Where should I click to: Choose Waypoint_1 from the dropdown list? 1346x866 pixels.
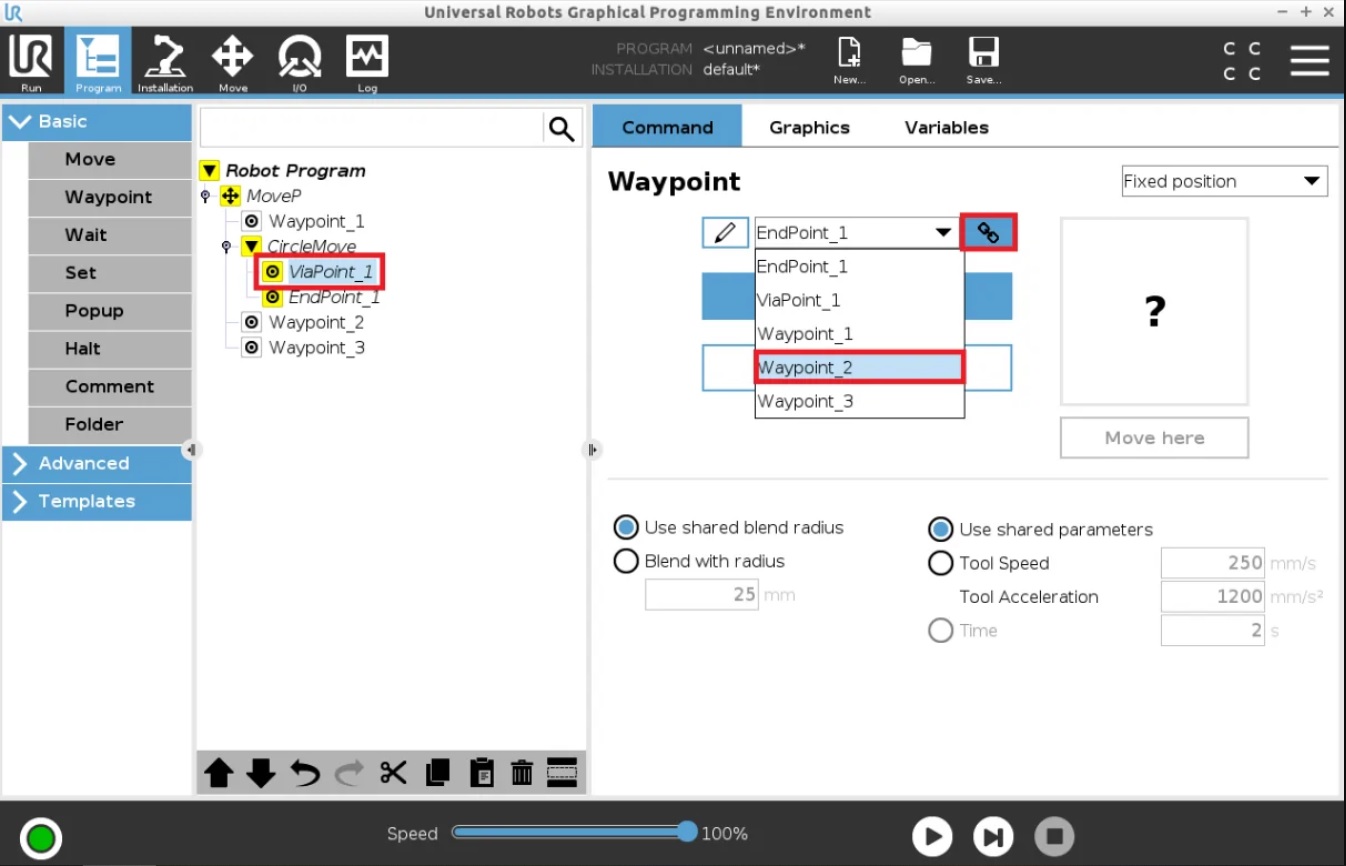tap(859, 334)
